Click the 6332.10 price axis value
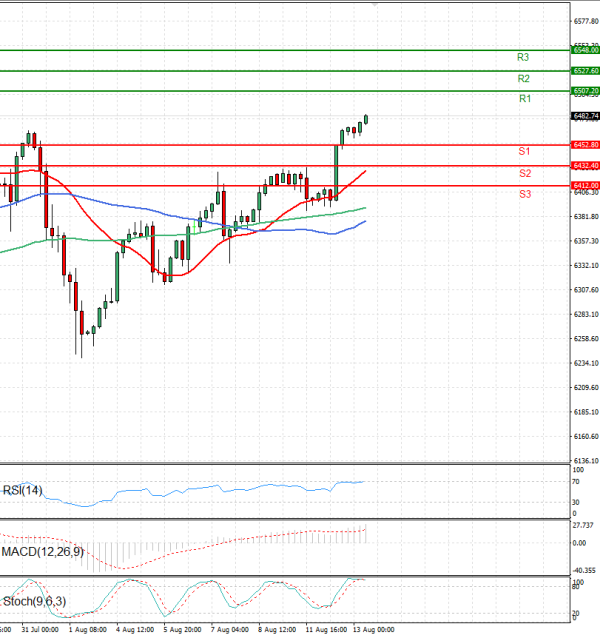 (586, 265)
